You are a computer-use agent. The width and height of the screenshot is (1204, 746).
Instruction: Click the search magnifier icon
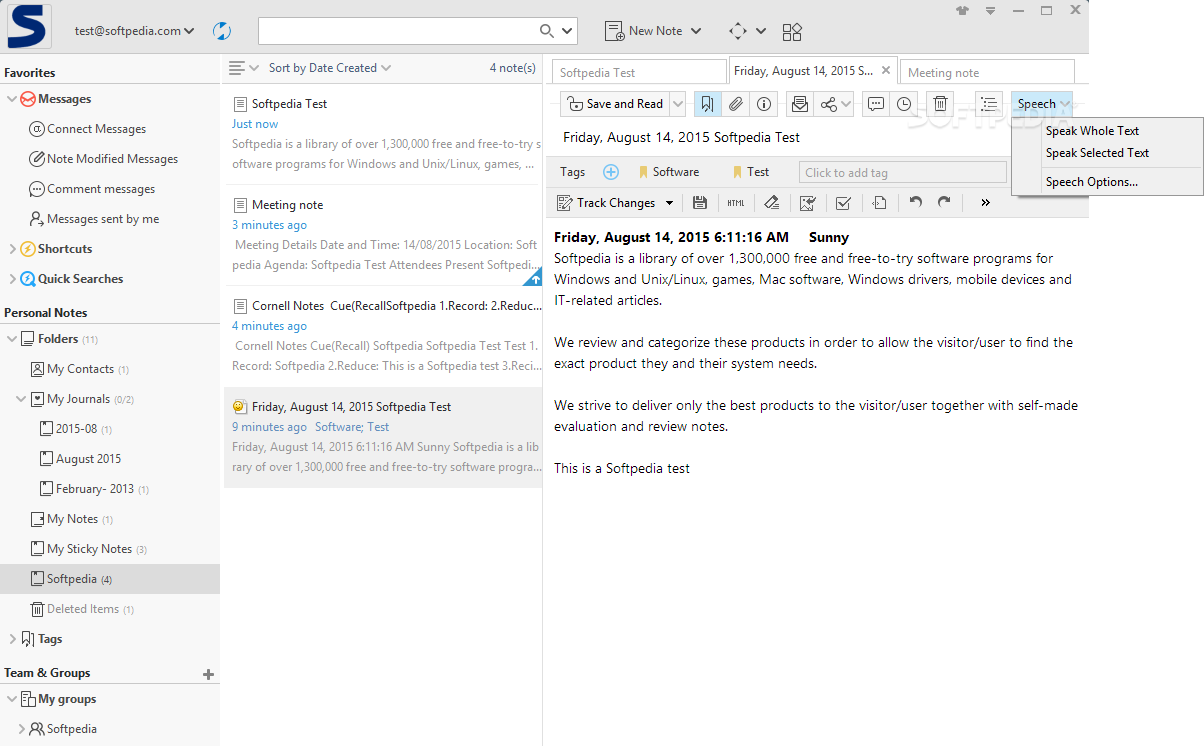tap(547, 31)
